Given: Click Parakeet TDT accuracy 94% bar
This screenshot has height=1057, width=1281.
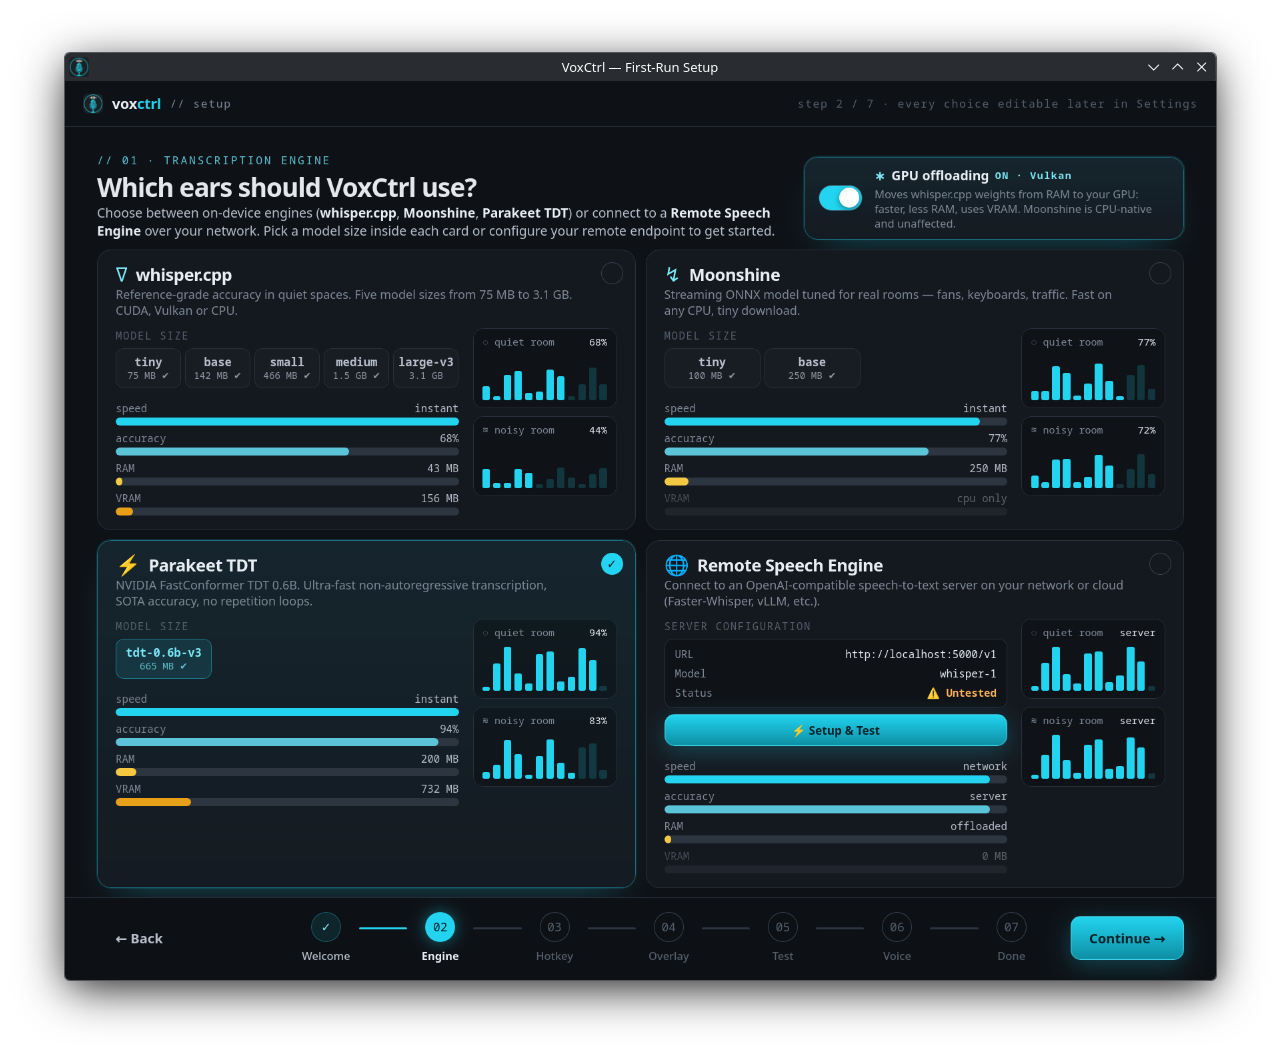Looking at the screenshot, I should click(x=287, y=742).
